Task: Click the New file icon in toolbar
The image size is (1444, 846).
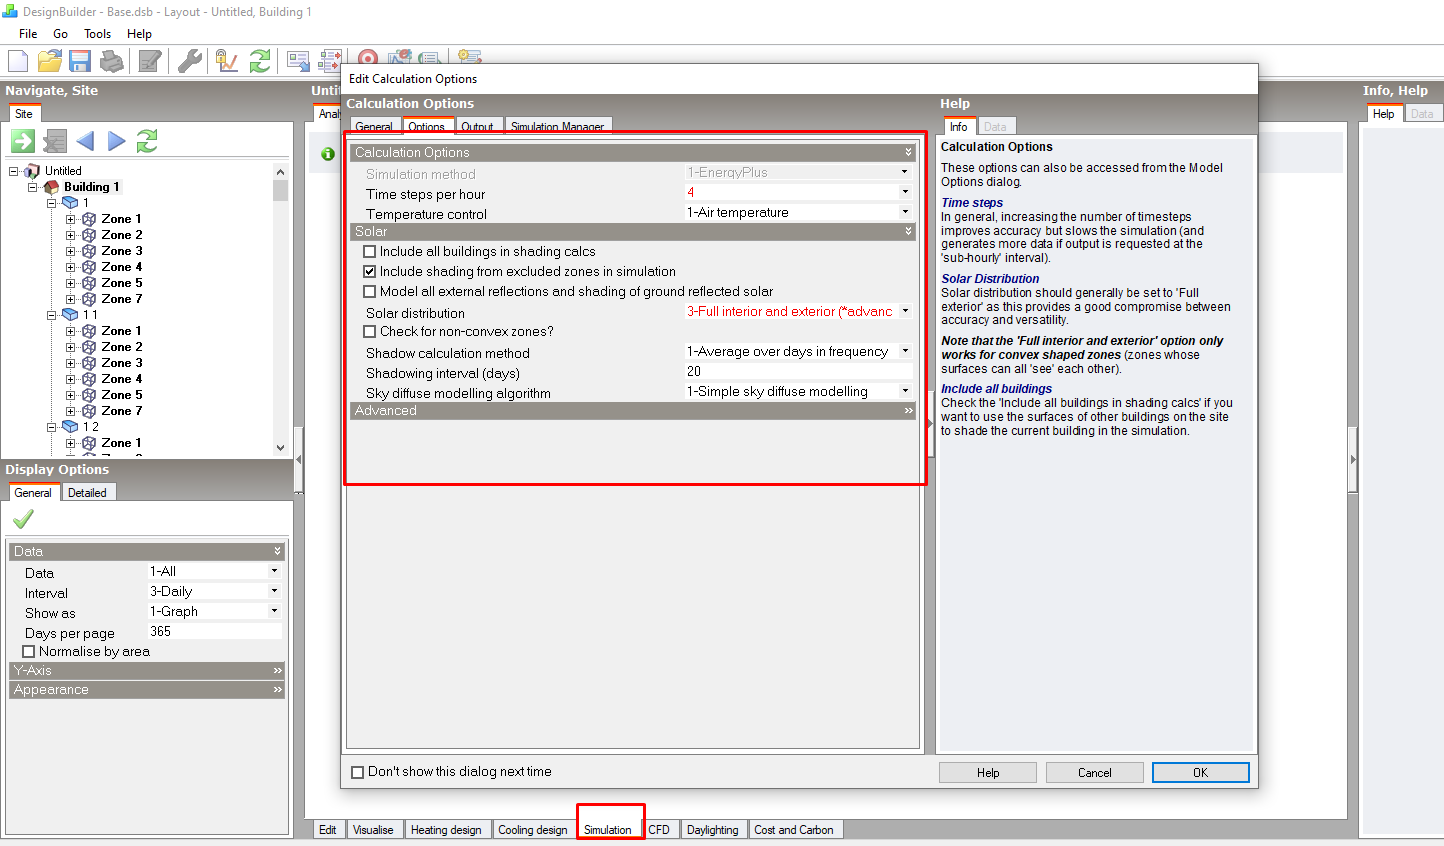Action: 18,61
